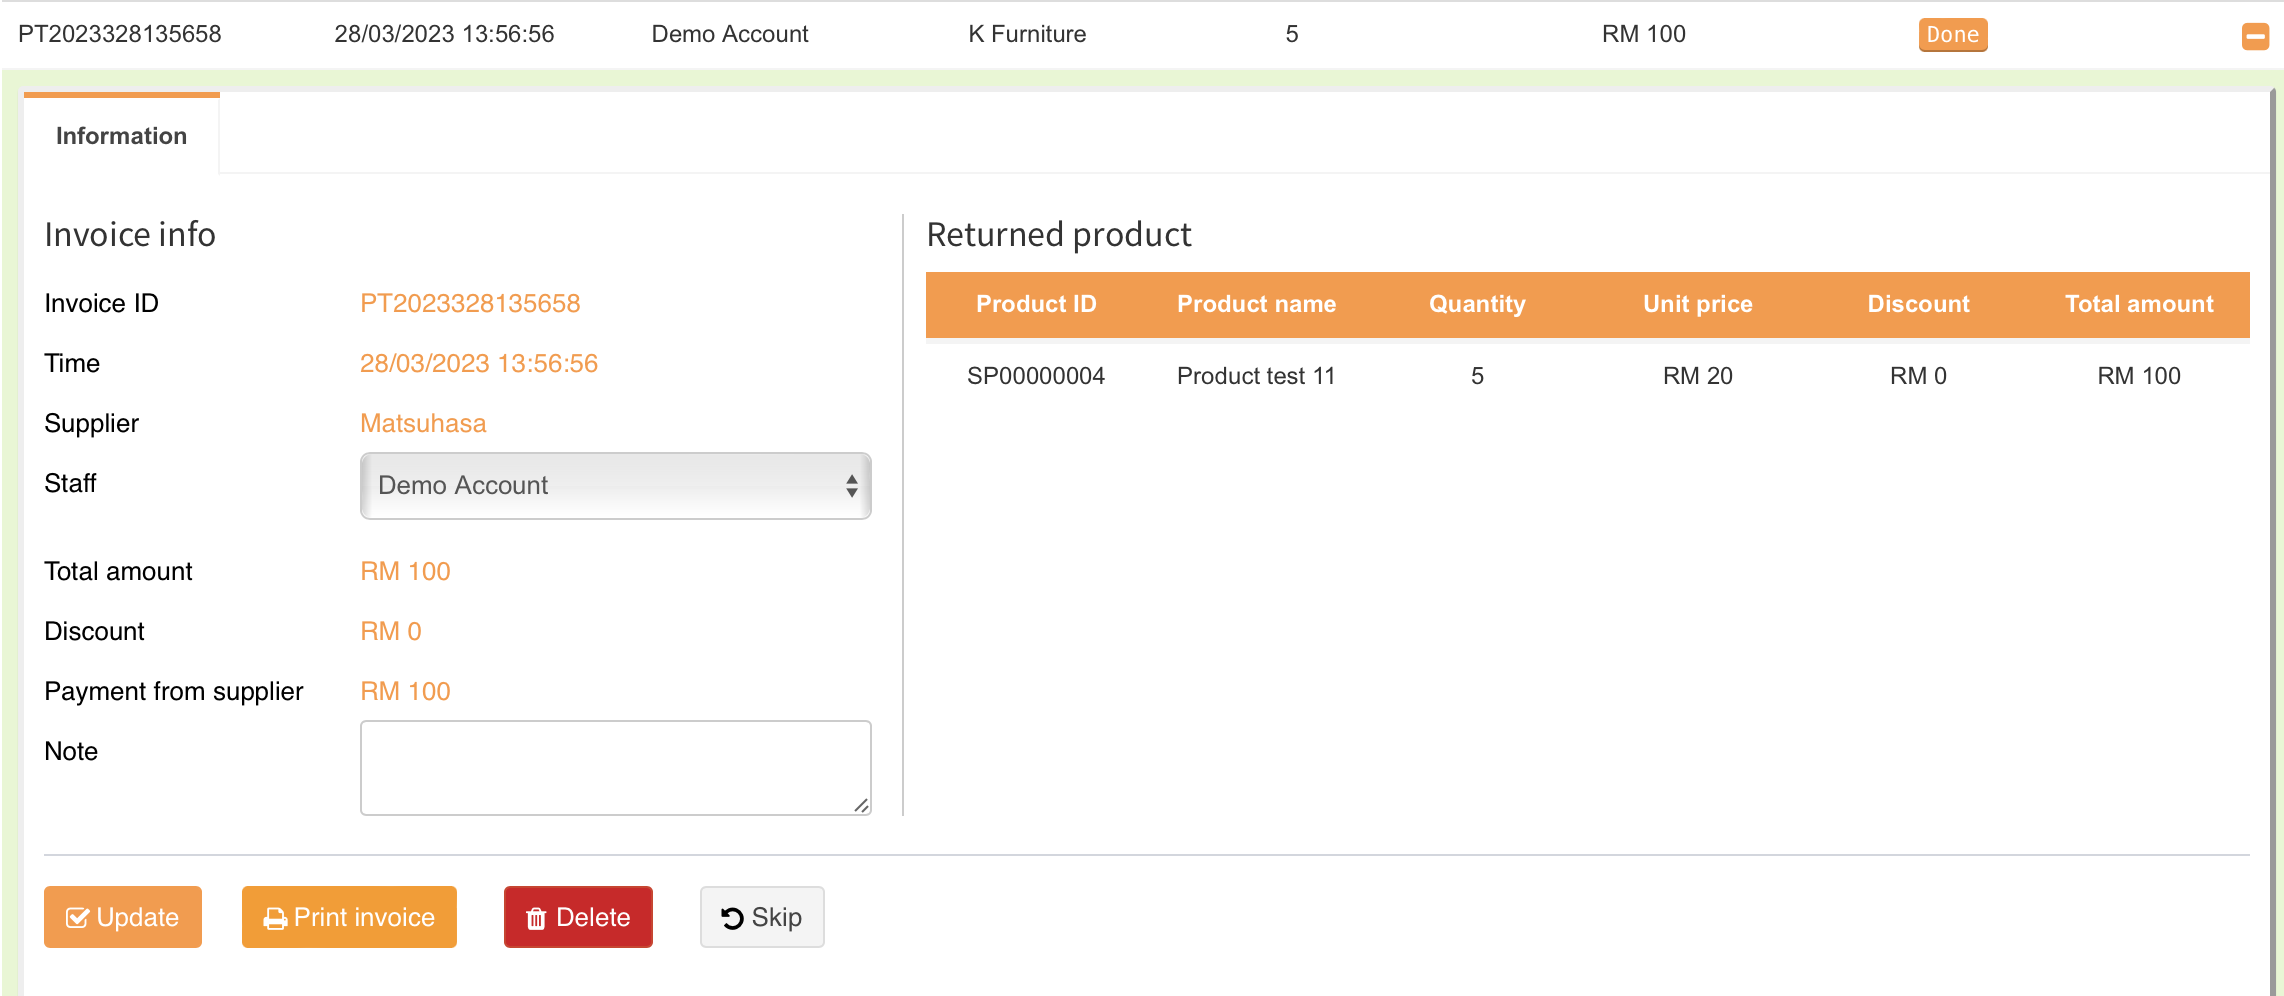
Task: Click the Product name column header
Action: [1256, 304]
